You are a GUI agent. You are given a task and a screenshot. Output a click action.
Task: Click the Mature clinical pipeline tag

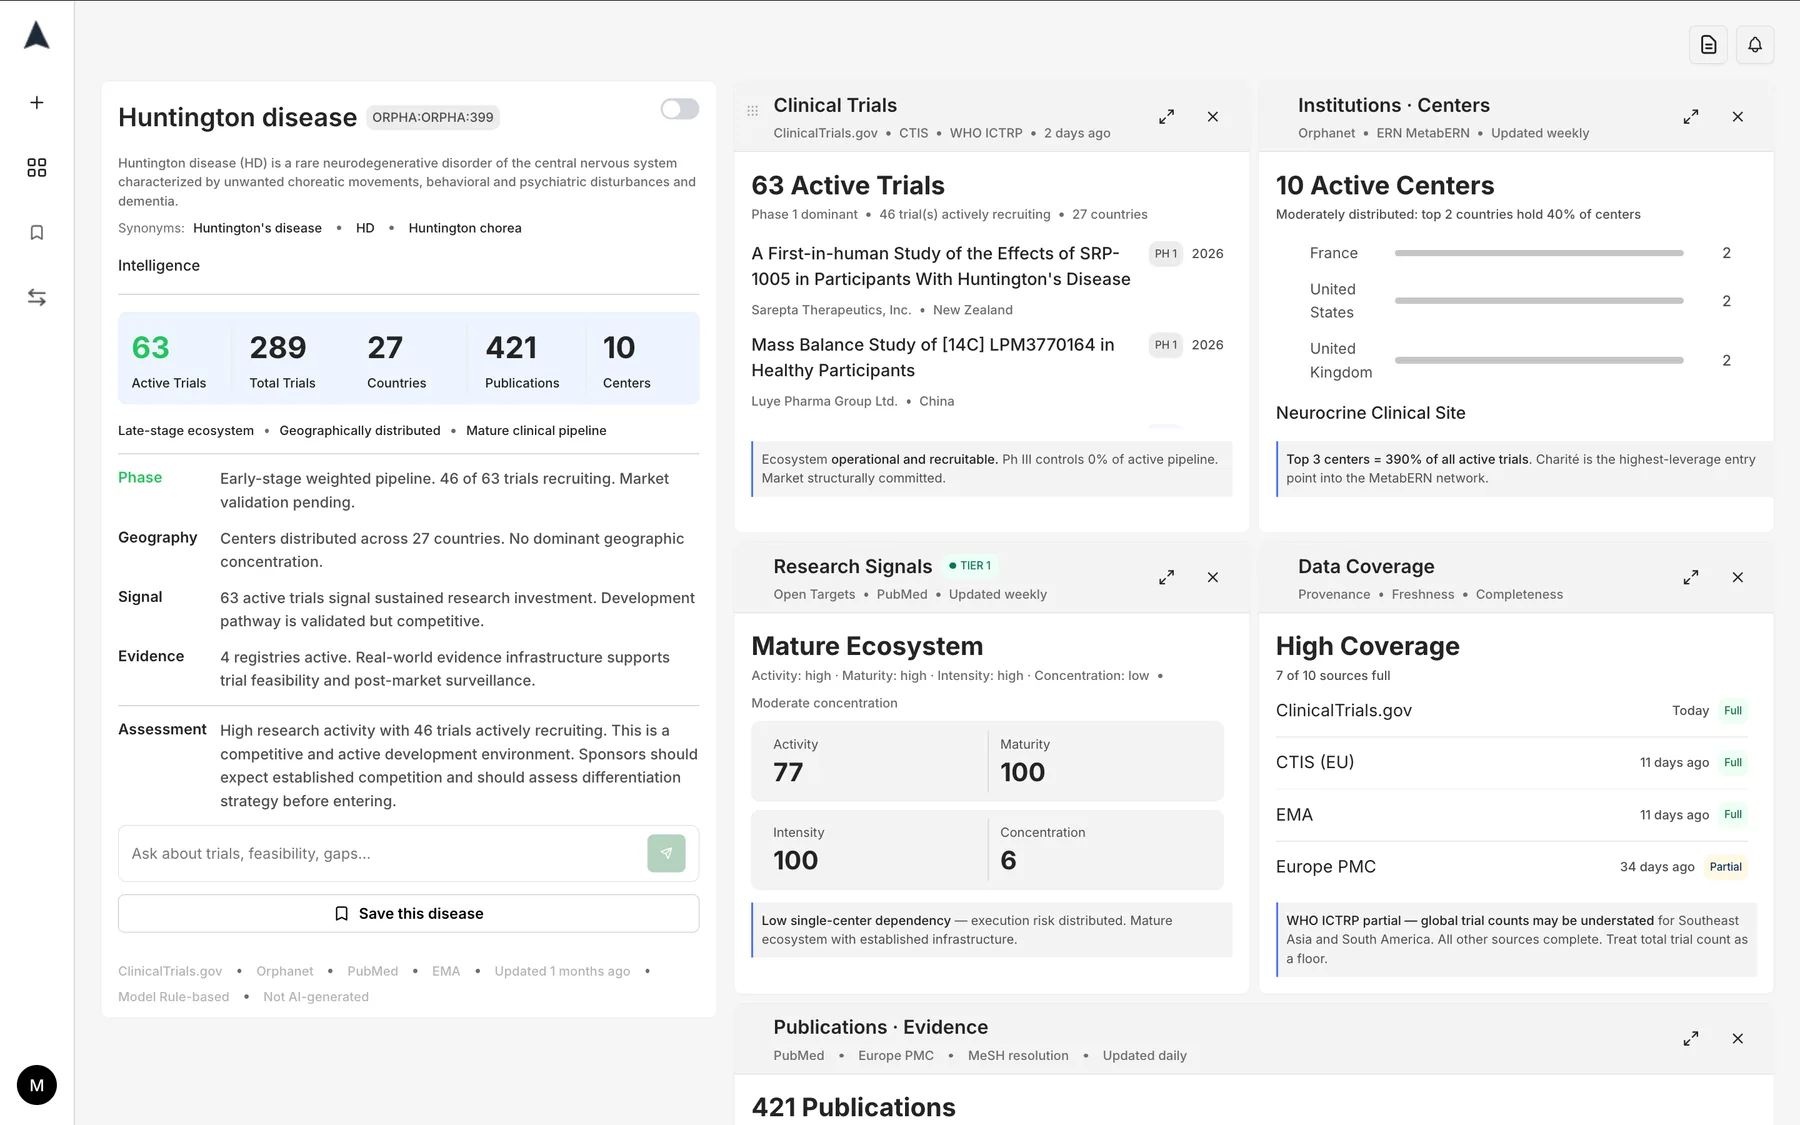536,431
